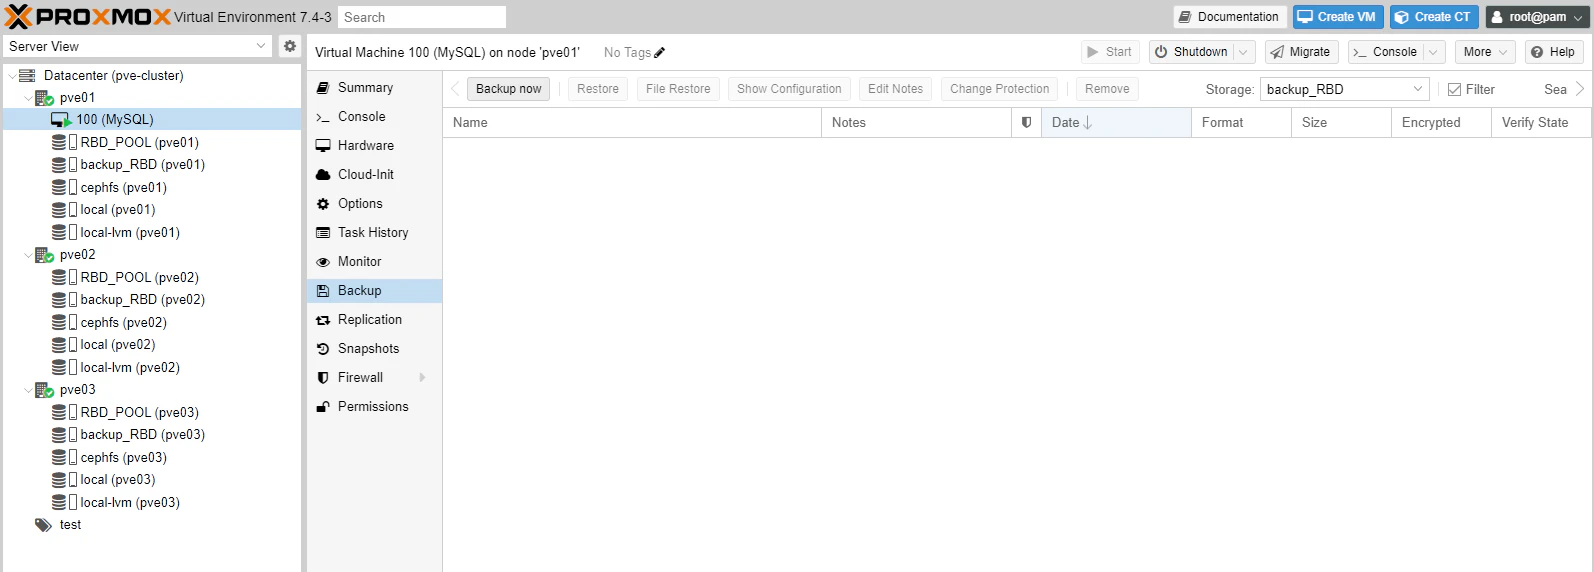
Task: Sort by the Size column header
Action: (1341, 122)
